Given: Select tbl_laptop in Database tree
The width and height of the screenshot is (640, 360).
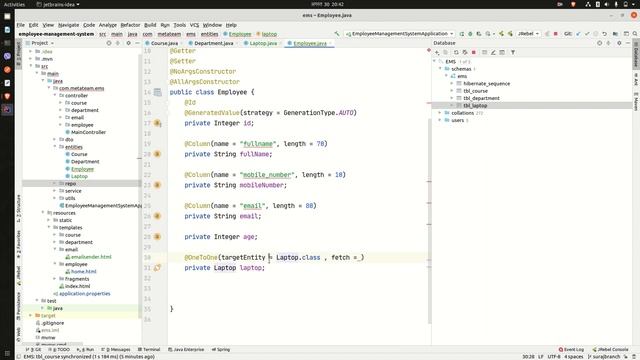Looking at the screenshot, I should point(475,106).
